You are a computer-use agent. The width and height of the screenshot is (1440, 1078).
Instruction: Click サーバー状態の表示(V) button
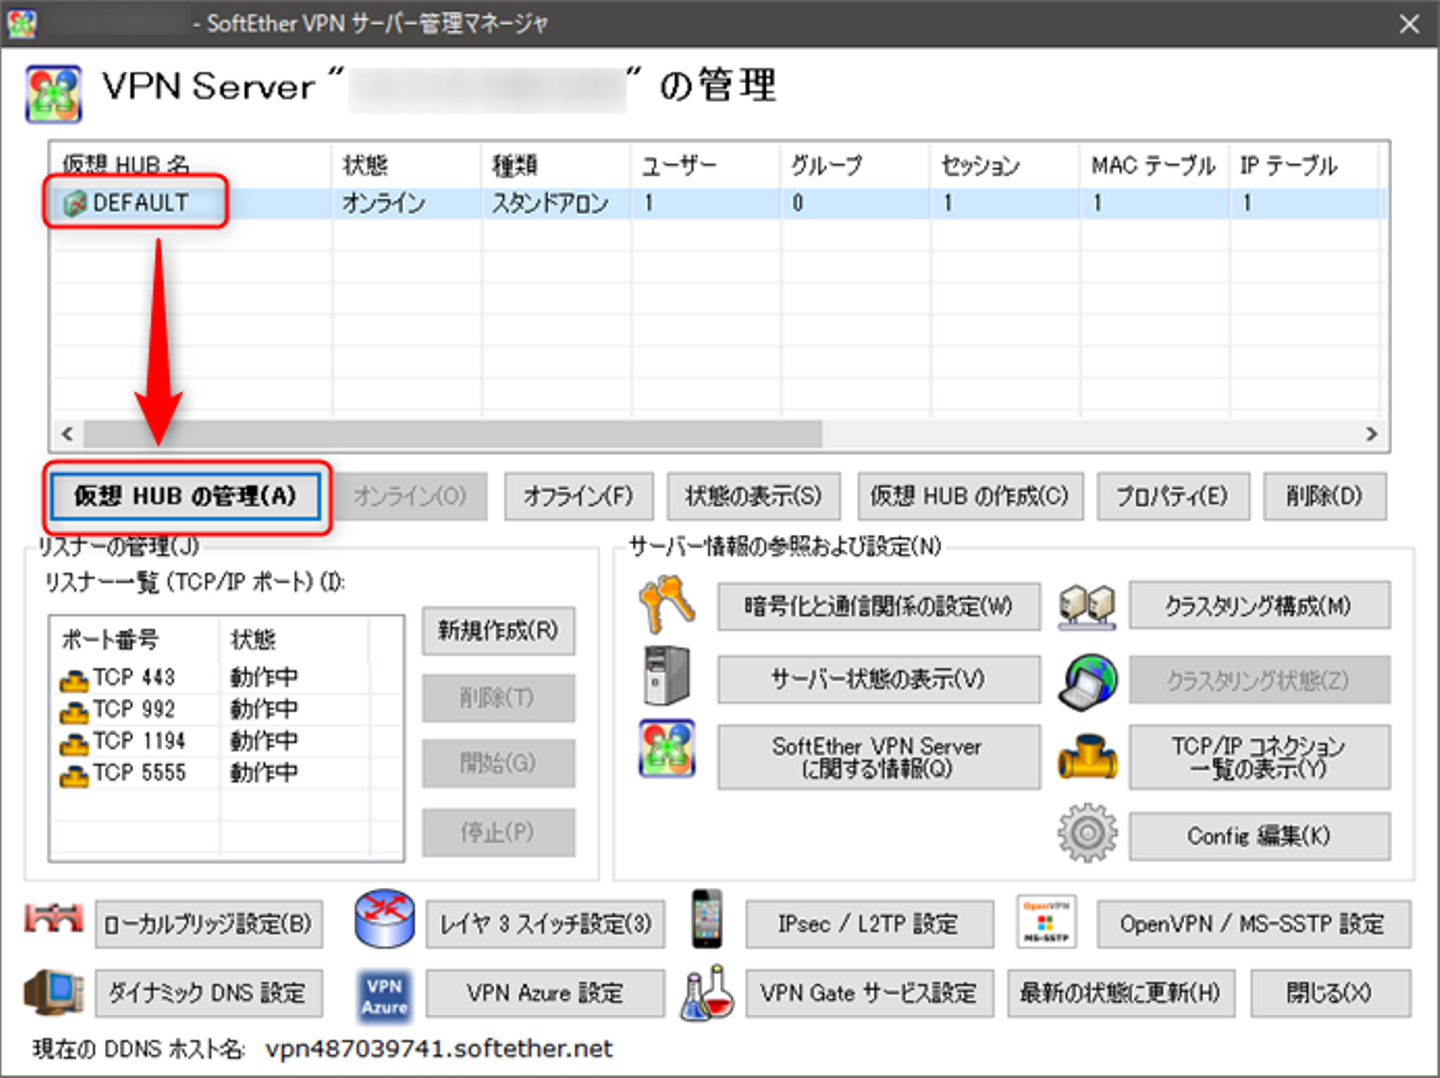[x=879, y=680]
